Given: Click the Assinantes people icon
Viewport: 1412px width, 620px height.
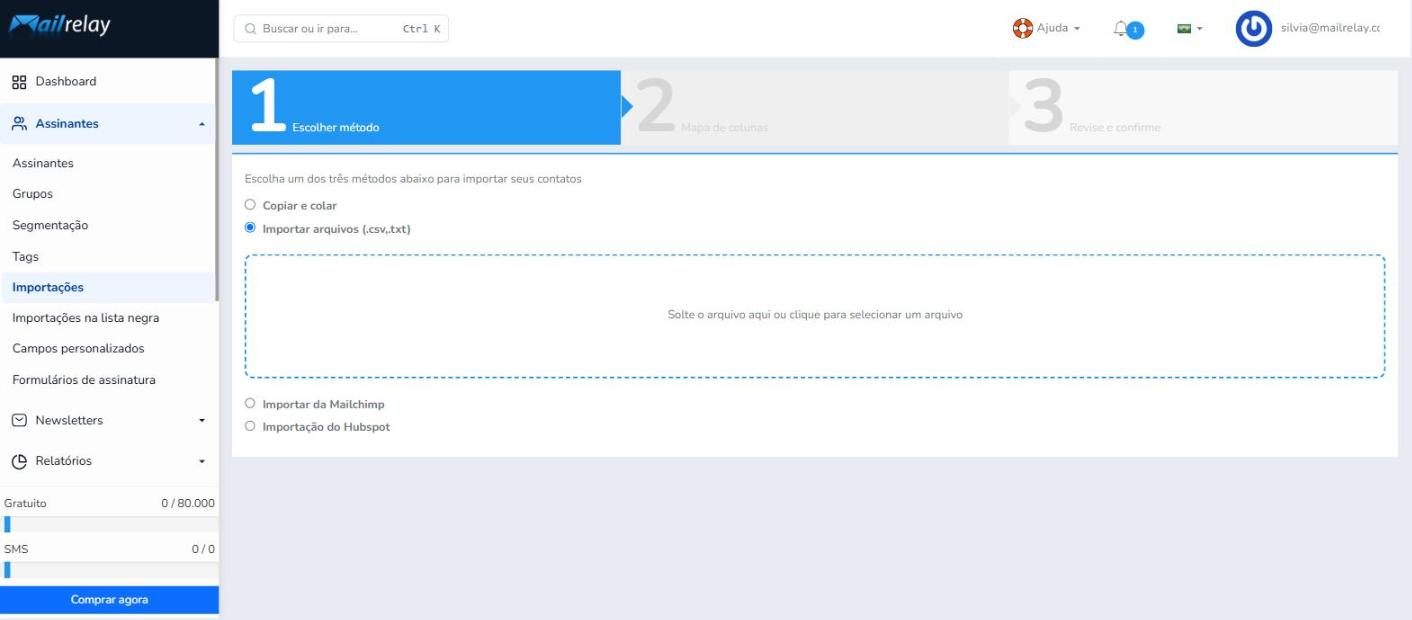Looking at the screenshot, I should pyautogui.click(x=19, y=124).
